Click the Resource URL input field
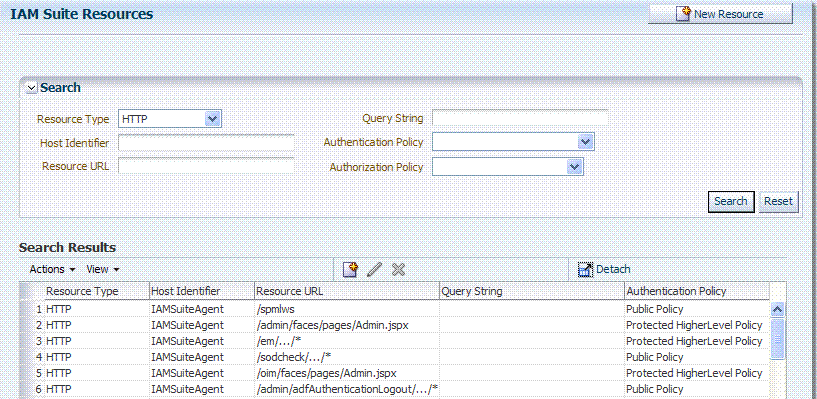817x399 pixels. [x=206, y=166]
